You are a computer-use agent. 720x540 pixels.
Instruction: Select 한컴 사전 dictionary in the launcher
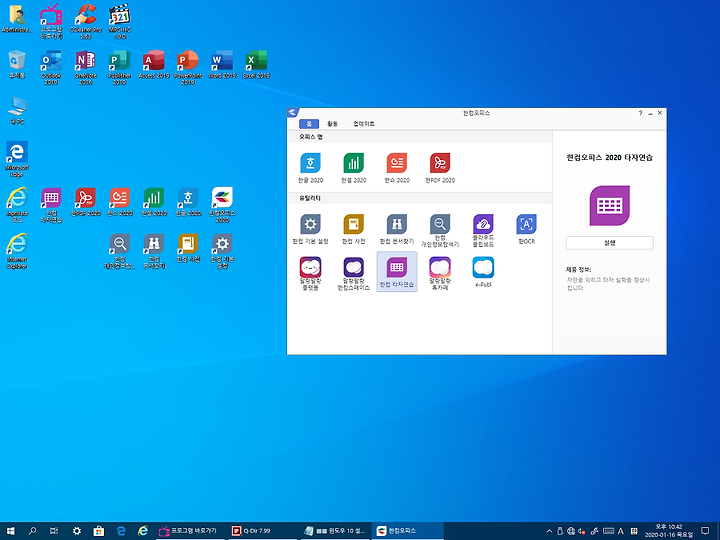click(354, 229)
